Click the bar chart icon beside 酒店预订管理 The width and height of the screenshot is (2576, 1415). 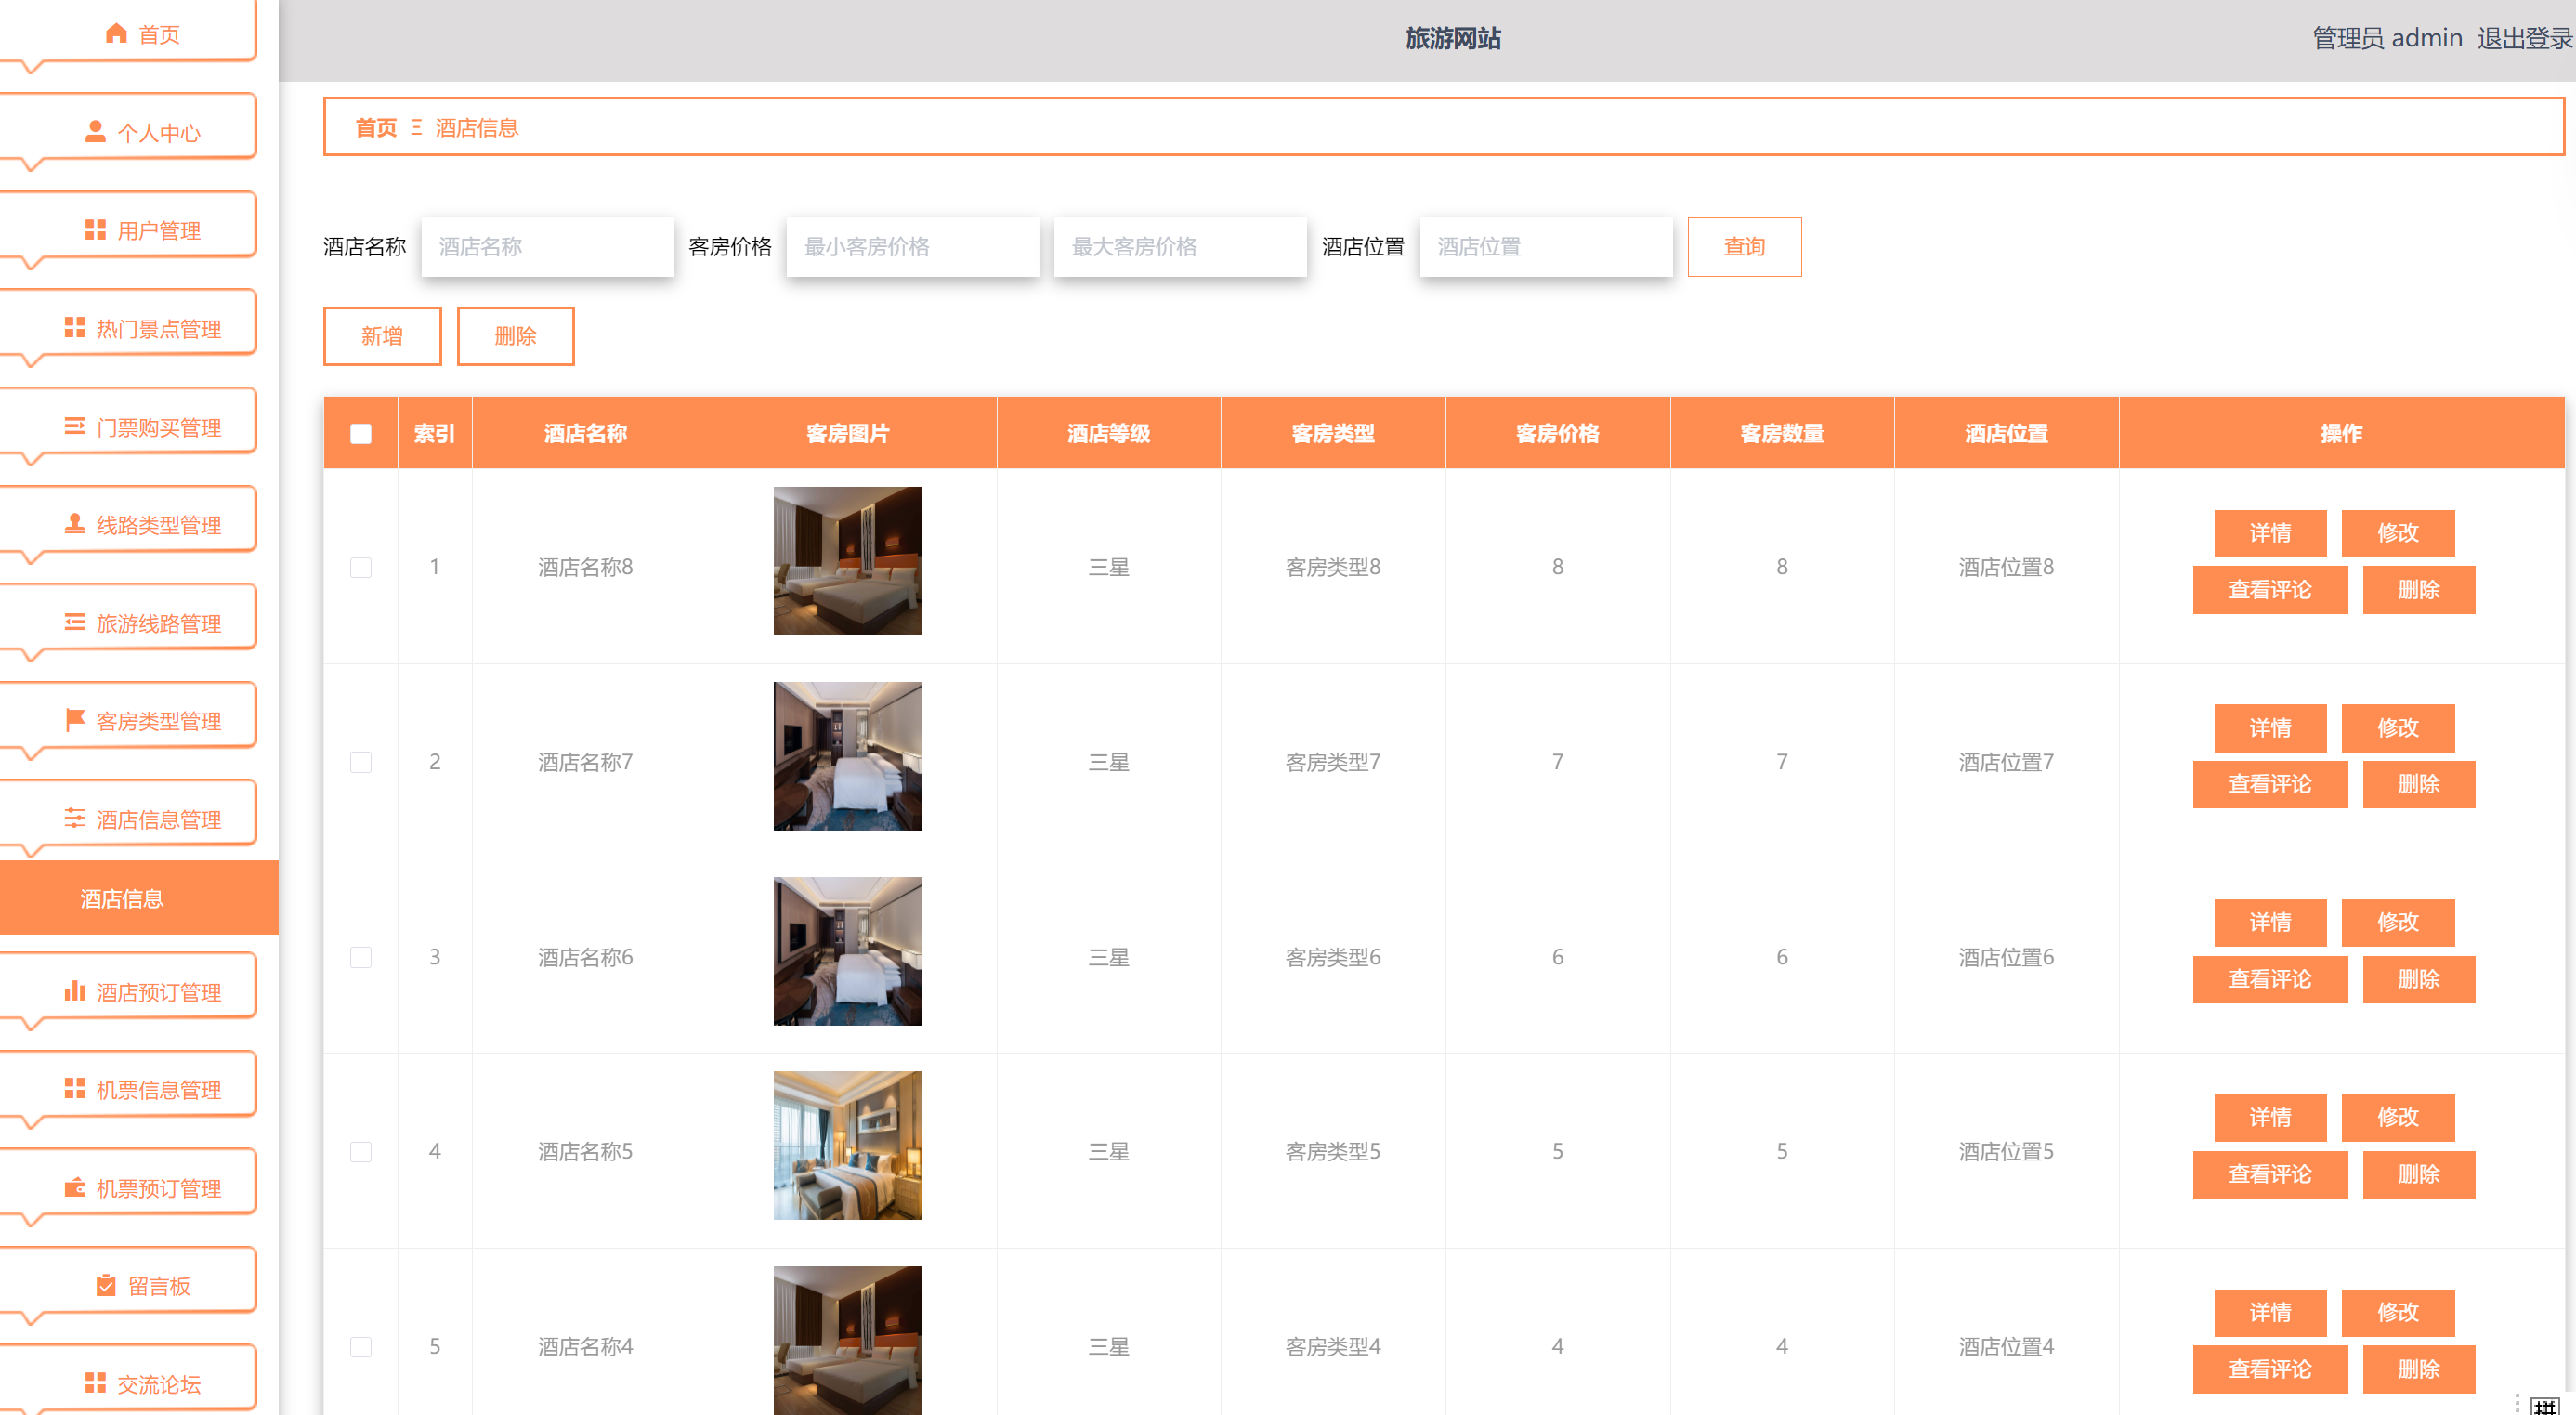(x=74, y=991)
